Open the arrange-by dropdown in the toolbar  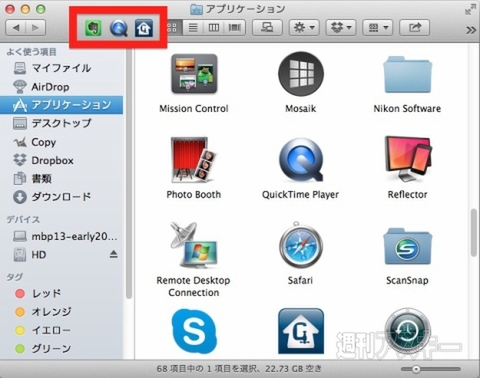point(378,28)
